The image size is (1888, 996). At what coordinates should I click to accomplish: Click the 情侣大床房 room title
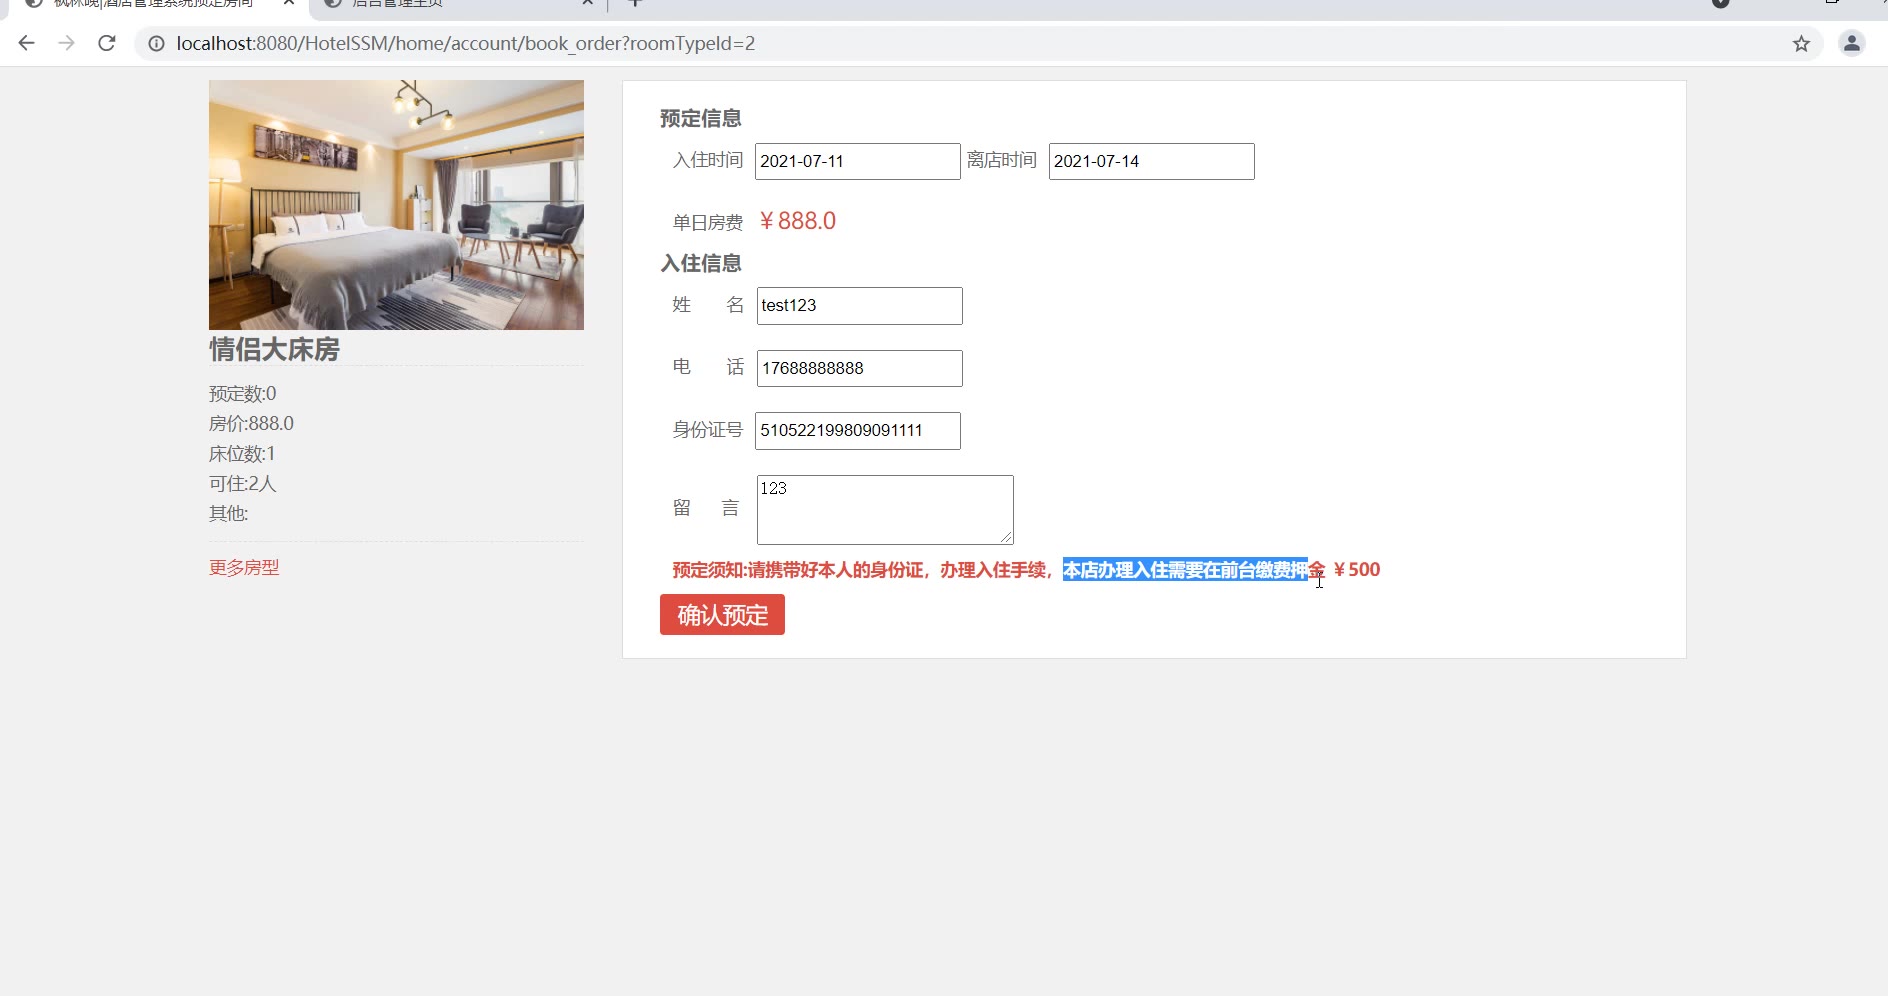click(274, 349)
